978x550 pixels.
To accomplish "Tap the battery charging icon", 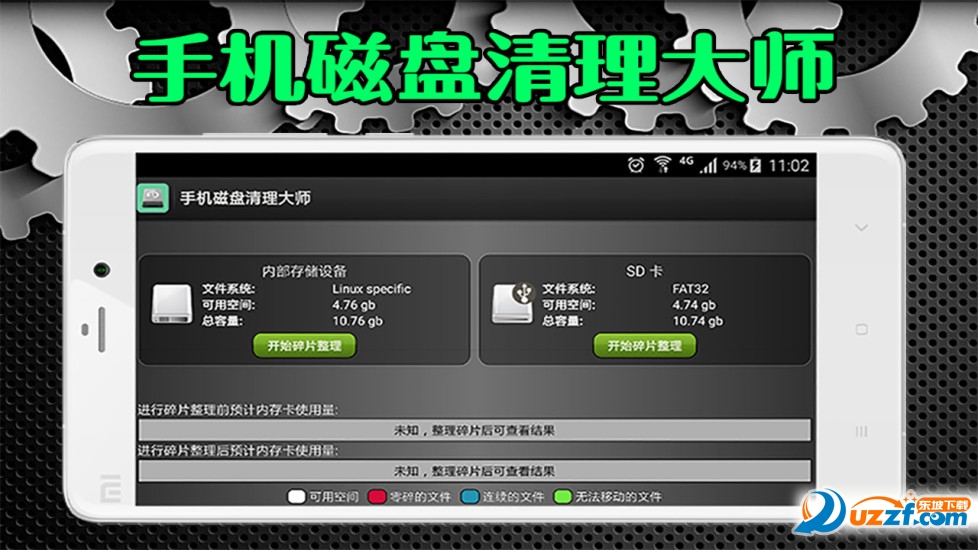I will click(755, 165).
